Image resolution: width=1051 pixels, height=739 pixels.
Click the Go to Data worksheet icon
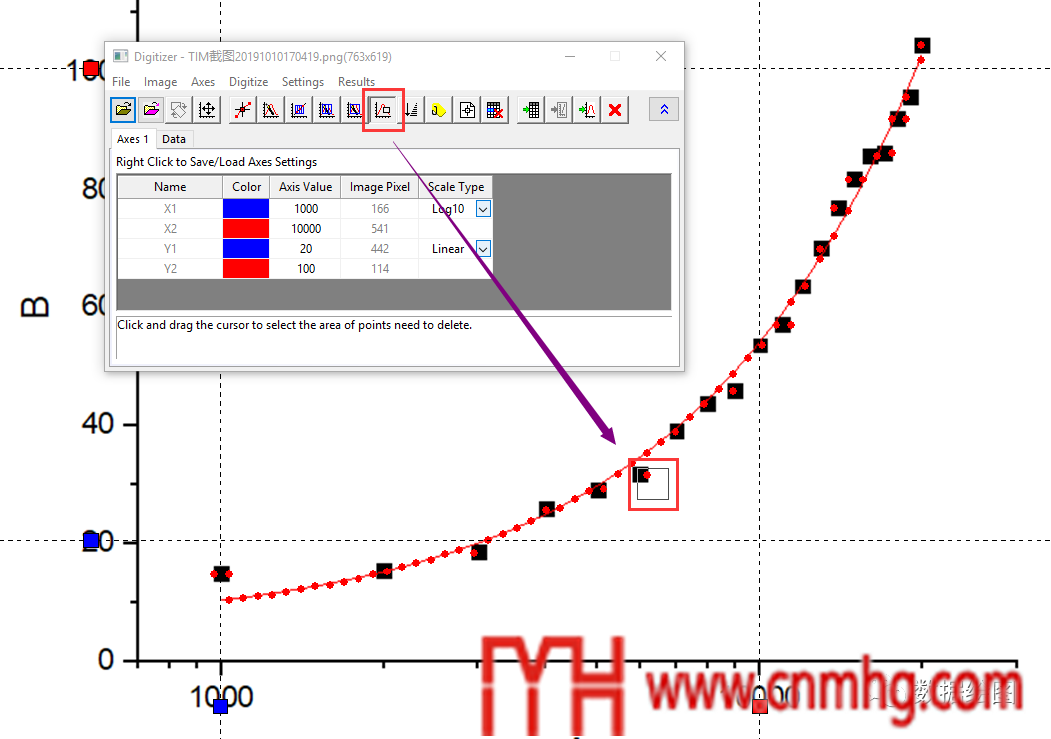pos(531,110)
